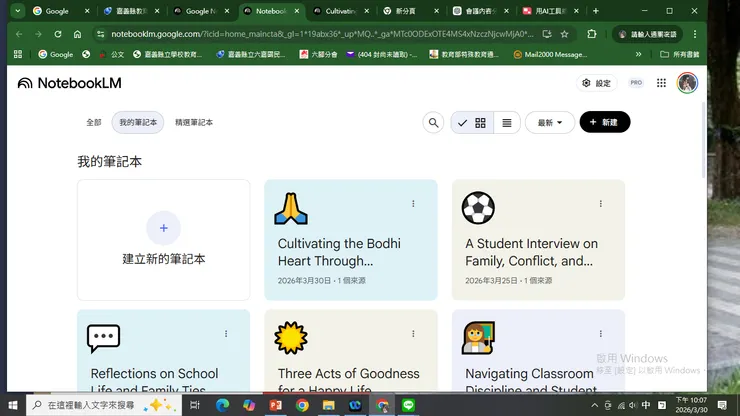Bookmark this page with the star

(x=564, y=34)
